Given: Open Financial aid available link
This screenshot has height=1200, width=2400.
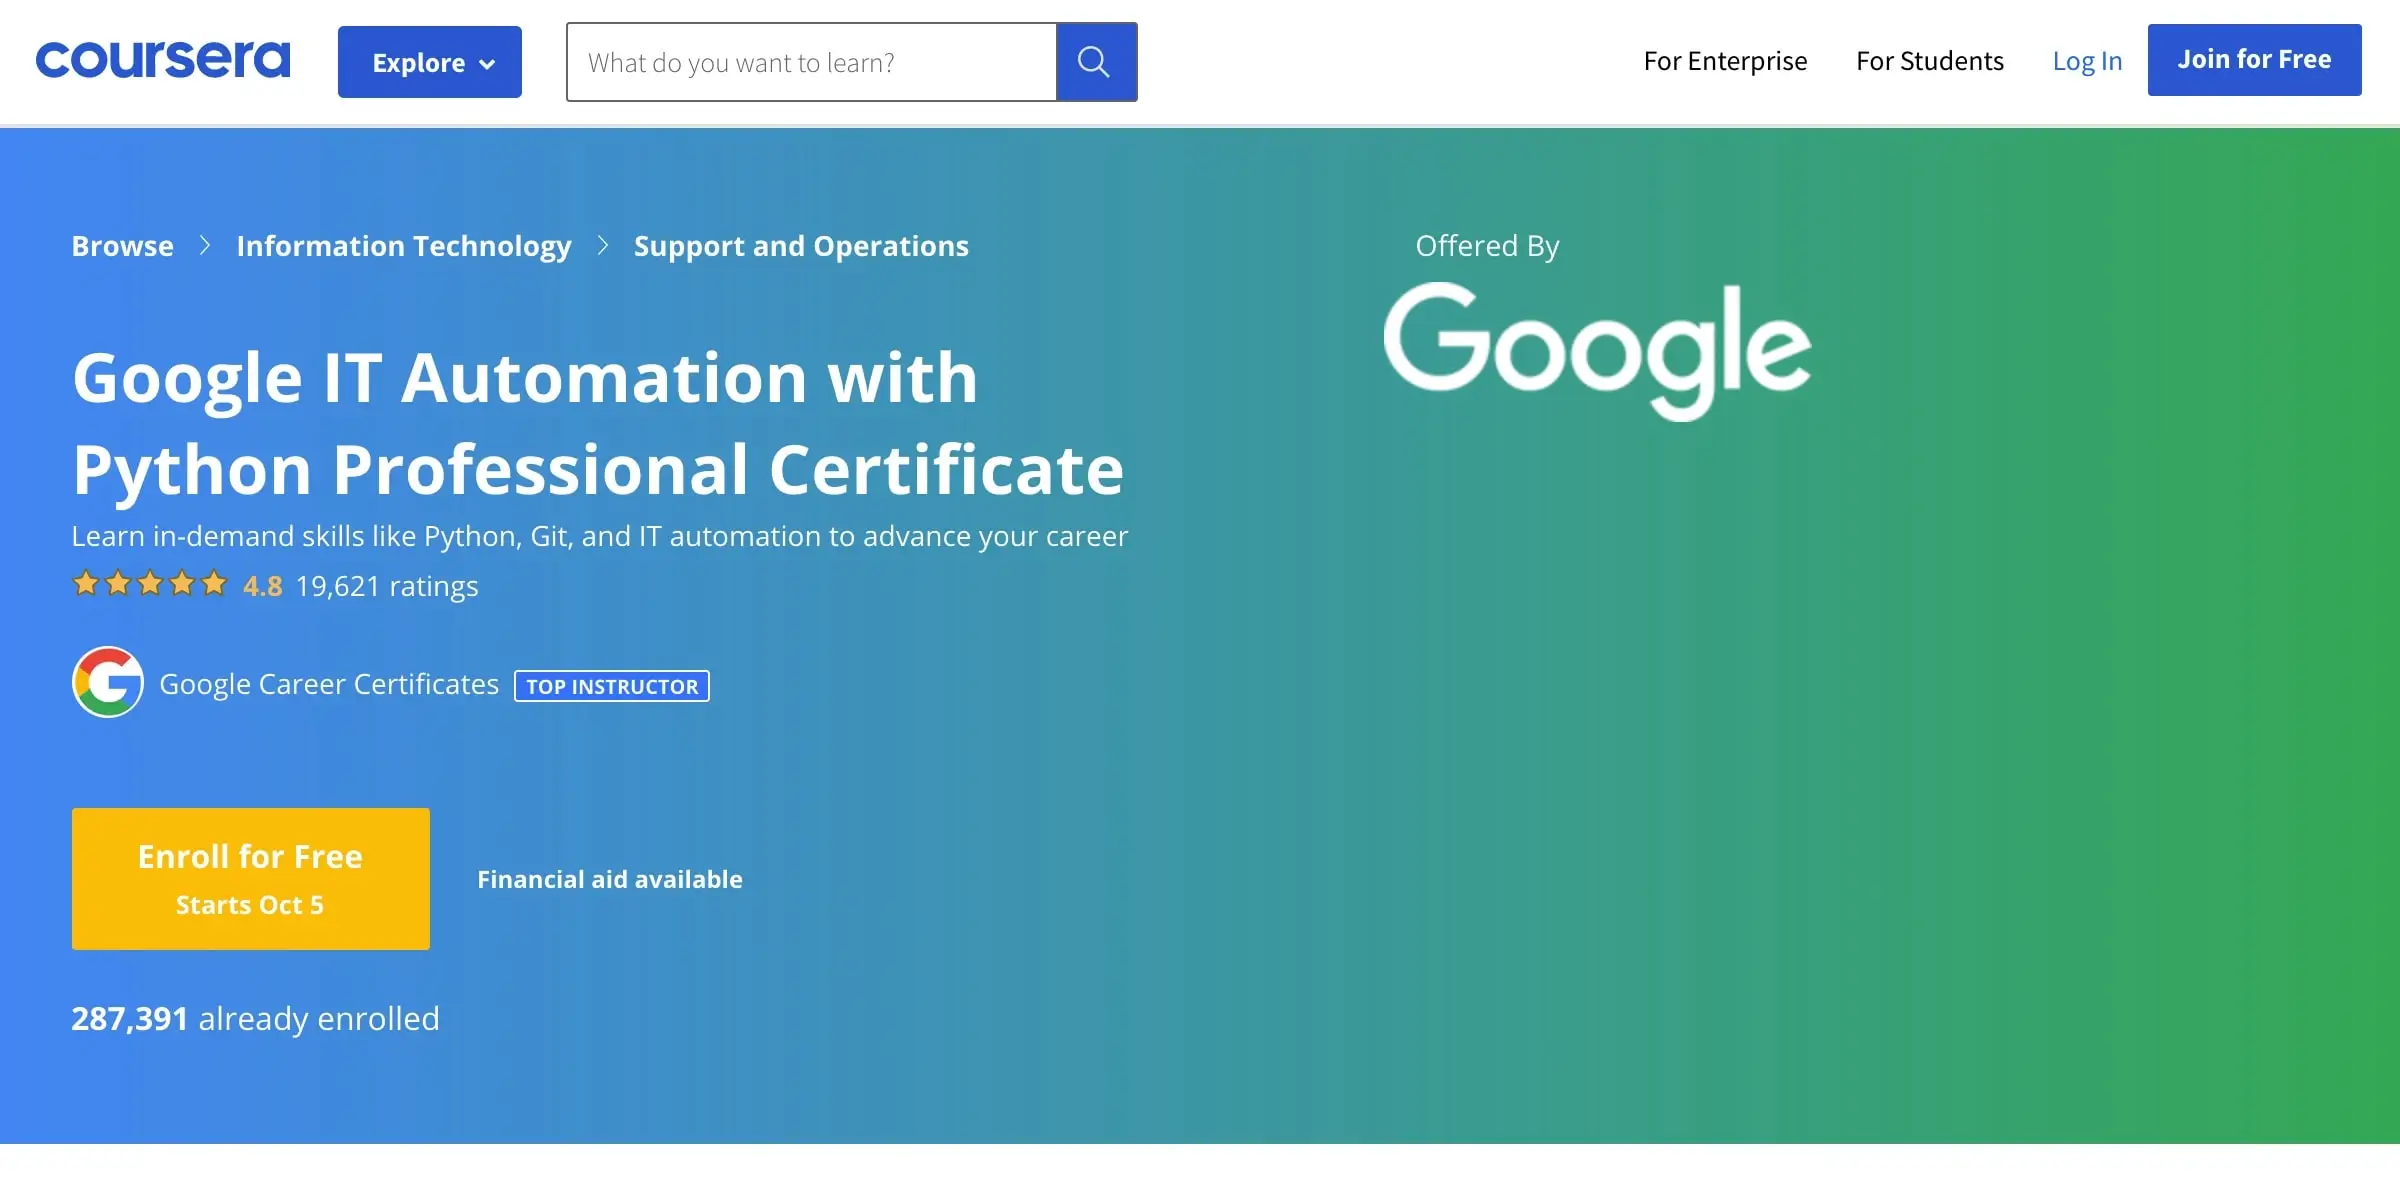Looking at the screenshot, I should coord(610,879).
